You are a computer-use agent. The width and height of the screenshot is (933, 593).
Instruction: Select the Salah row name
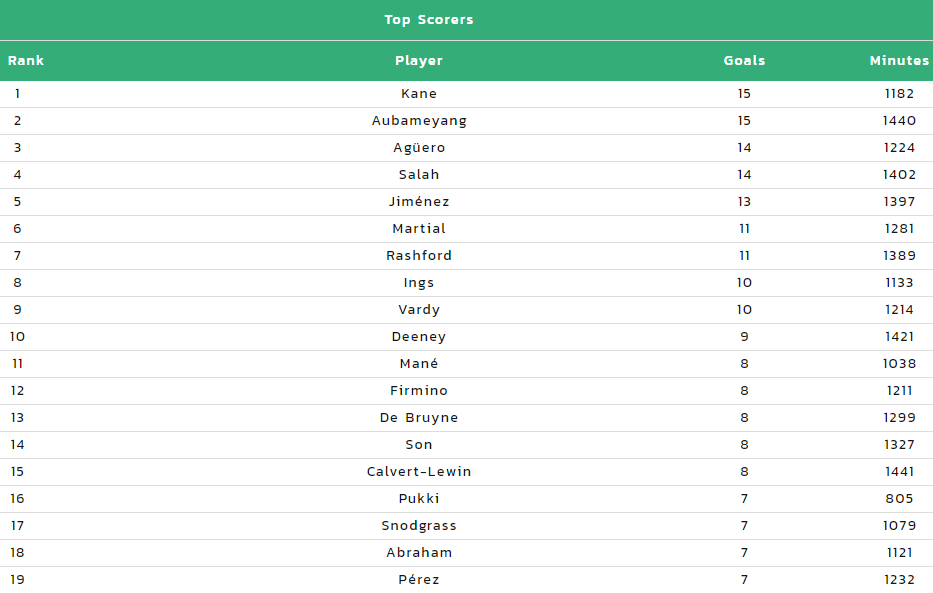click(x=419, y=174)
